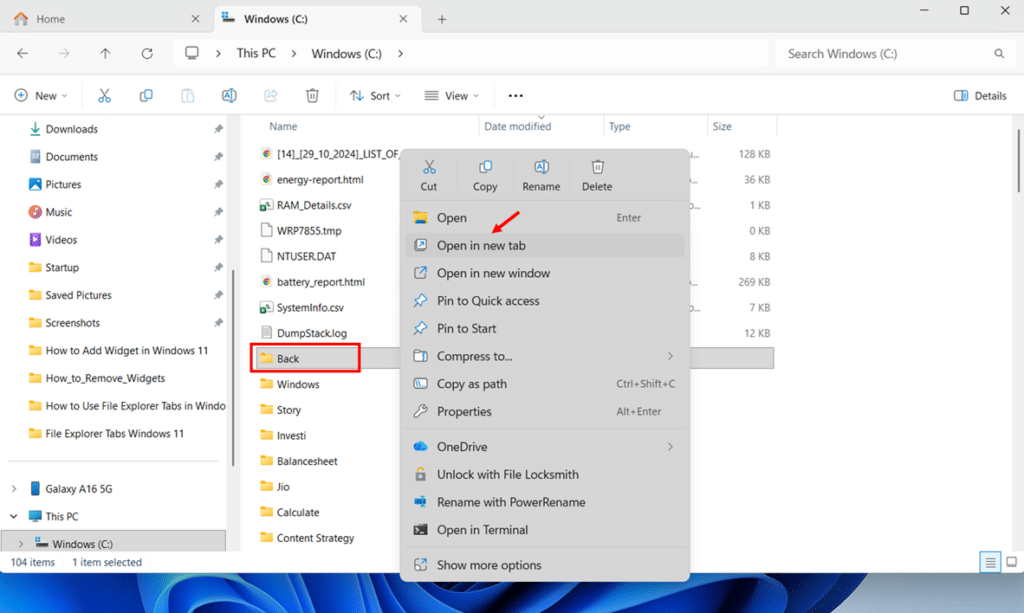Open Pictures in the sidebar
The height and width of the screenshot is (613, 1024).
pyautogui.click(x=63, y=185)
